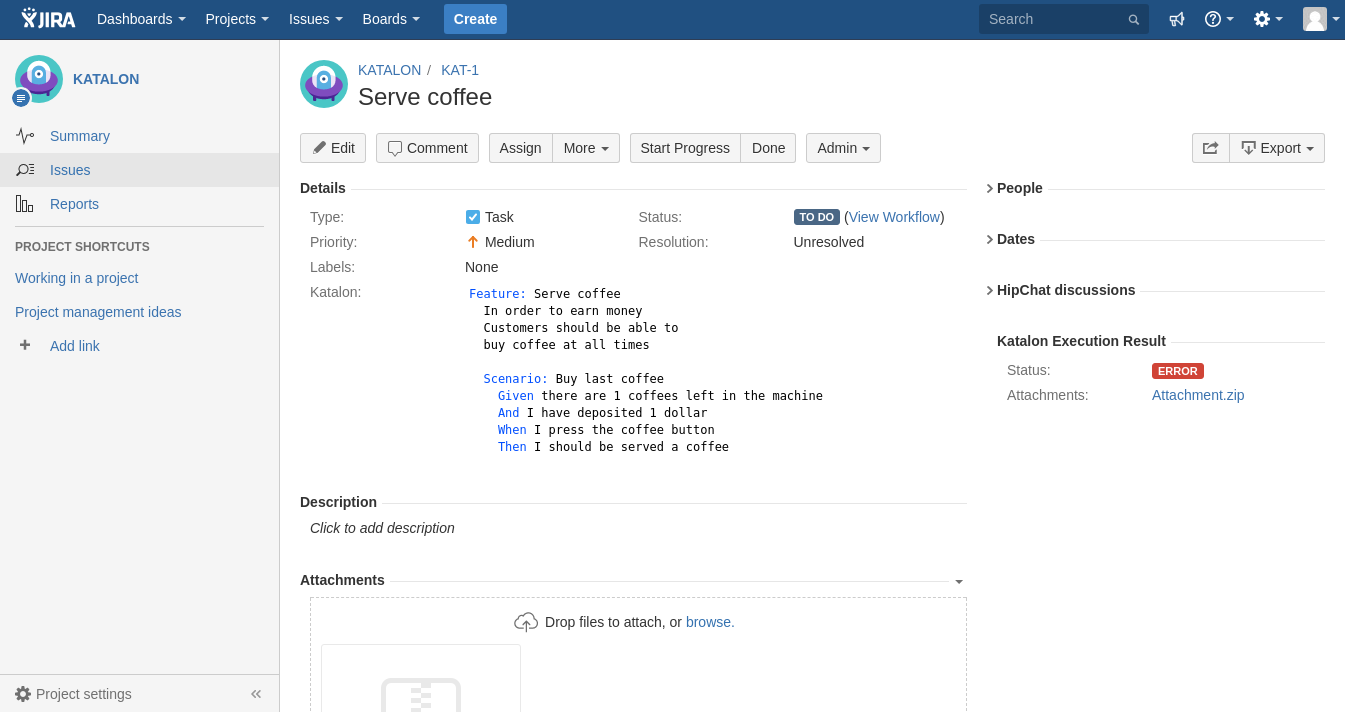The width and height of the screenshot is (1345, 712).
Task: Open the user profile avatar menu
Action: [x=1321, y=19]
